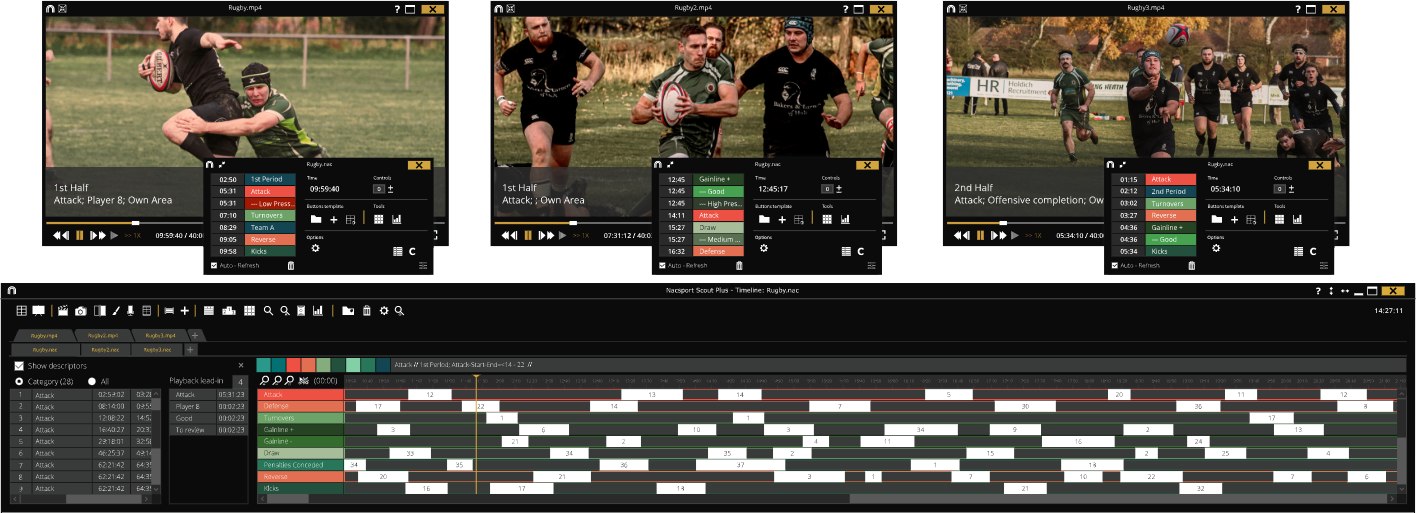1416x513 pixels.
Task: Open bar chart tool in Rugby3.mp4 panel
Action: 1298,219
